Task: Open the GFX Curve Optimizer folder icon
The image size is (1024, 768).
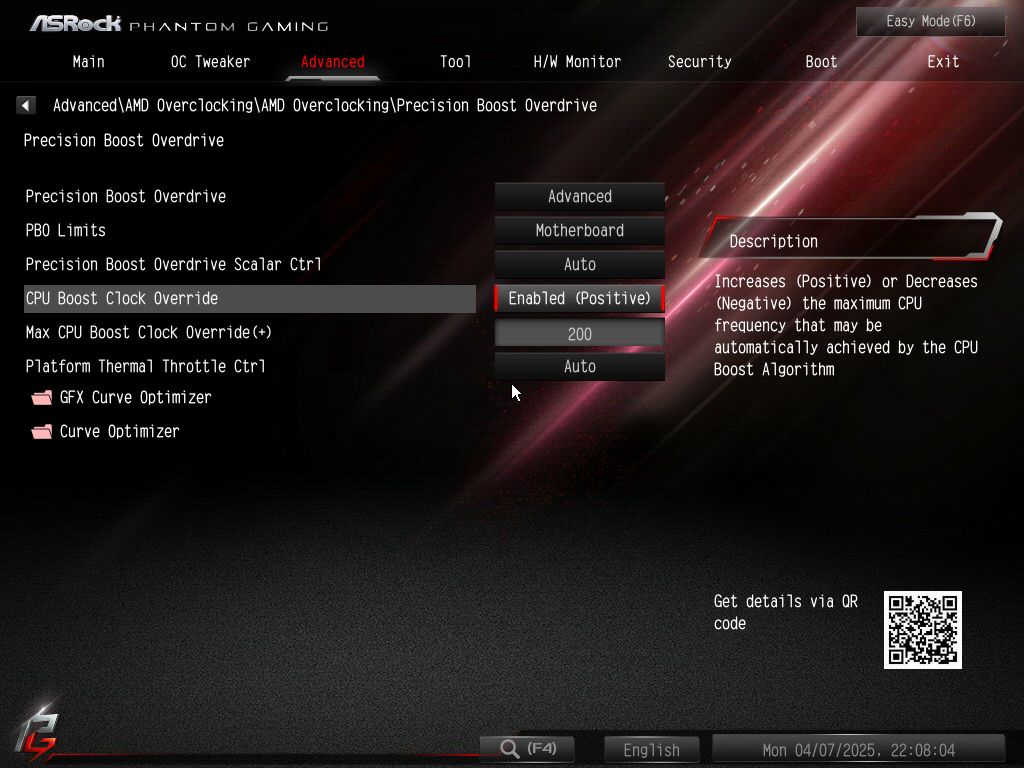Action: (x=42, y=398)
